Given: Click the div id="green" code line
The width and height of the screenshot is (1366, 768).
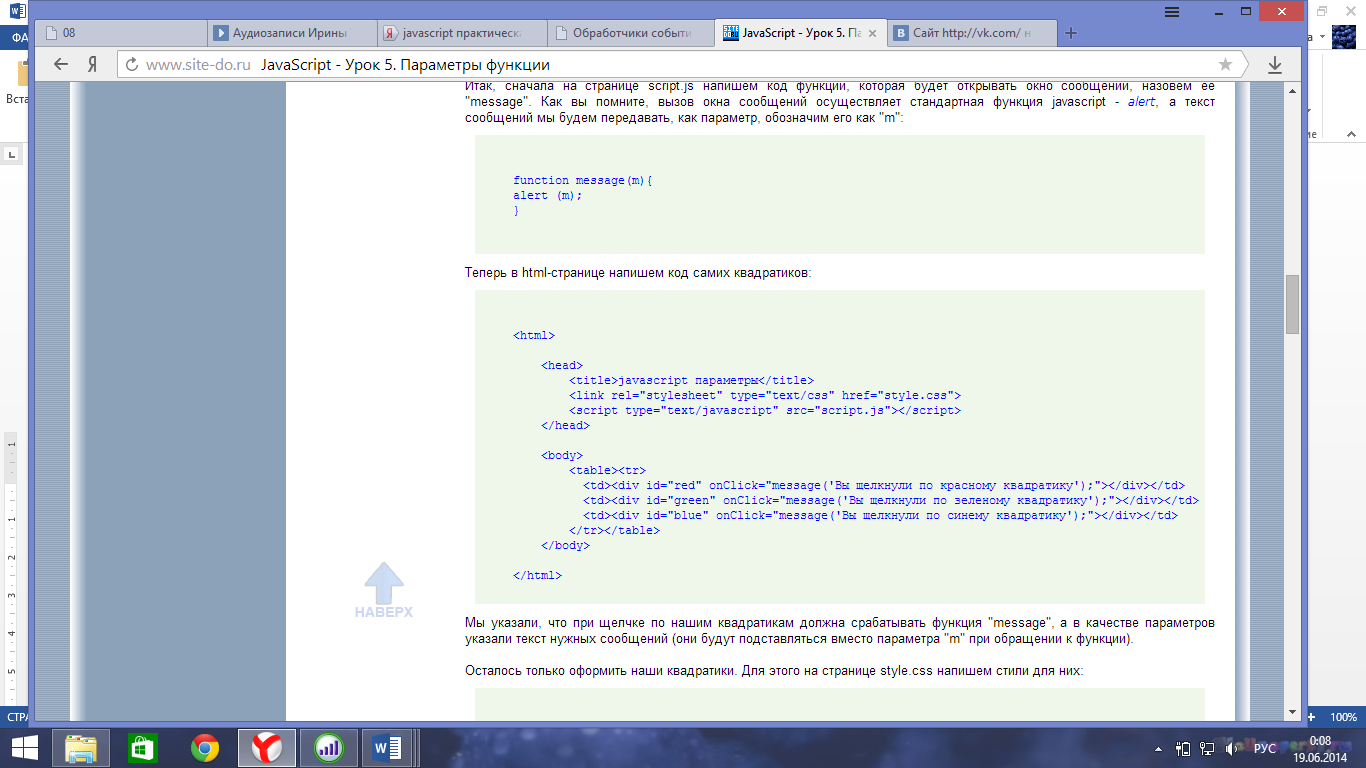Looking at the screenshot, I should [891, 500].
